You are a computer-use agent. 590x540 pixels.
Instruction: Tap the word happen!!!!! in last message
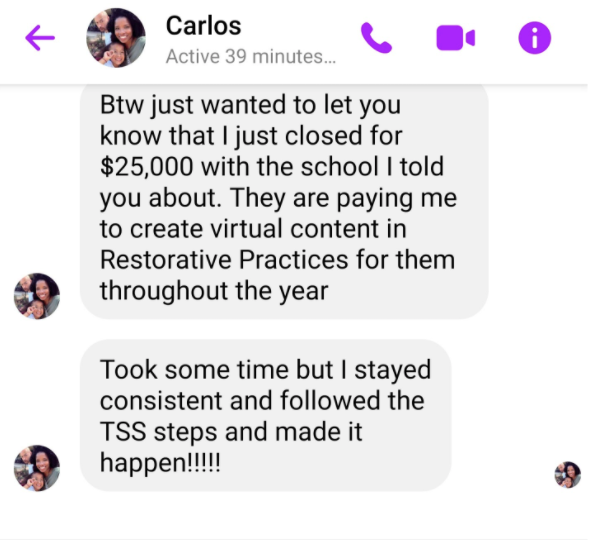160,463
